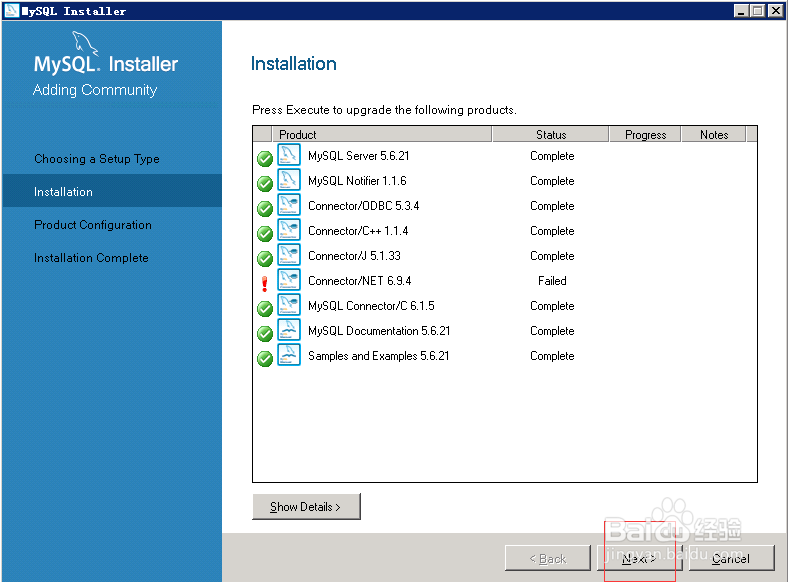The width and height of the screenshot is (788, 582).
Task: Click green checkmark beside Connector/C++ 1.1.4
Action: coord(265,234)
